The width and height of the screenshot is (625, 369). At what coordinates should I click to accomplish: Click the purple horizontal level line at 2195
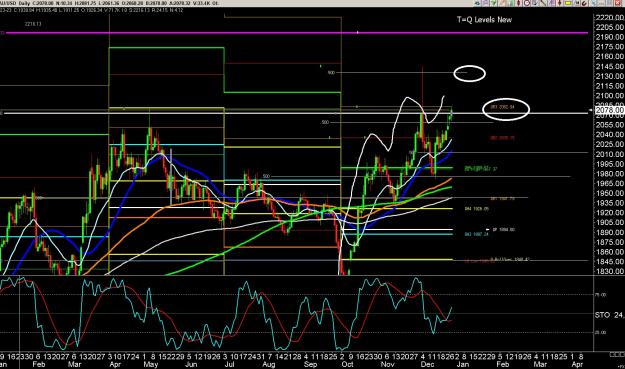297,33
